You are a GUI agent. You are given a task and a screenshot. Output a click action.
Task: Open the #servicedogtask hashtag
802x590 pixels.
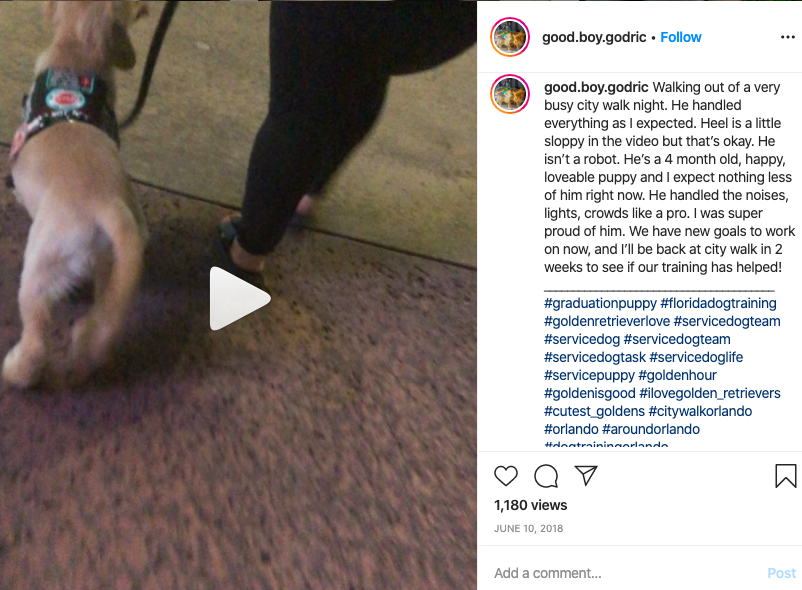click(595, 357)
